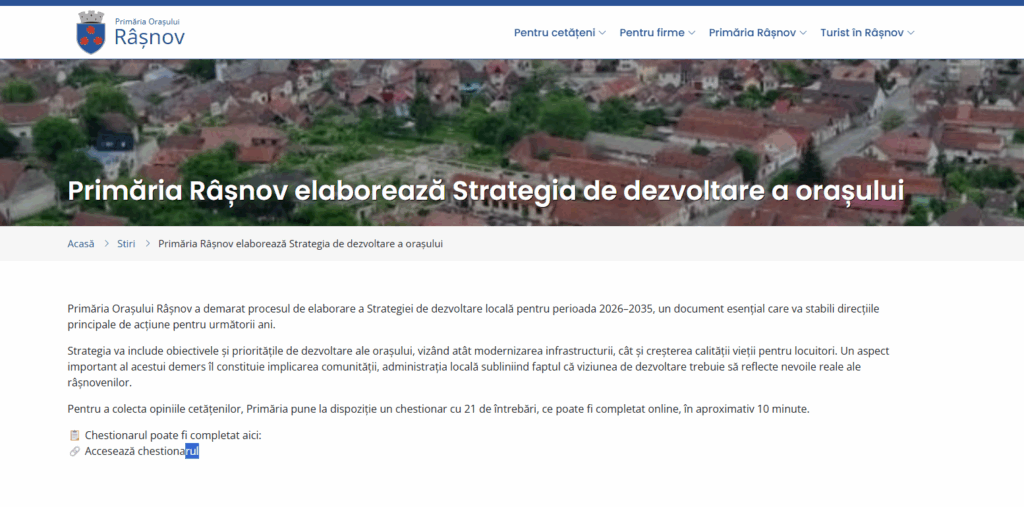
Task: Click the Râșnov coat of arms logo
Action: tap(91, 32)
